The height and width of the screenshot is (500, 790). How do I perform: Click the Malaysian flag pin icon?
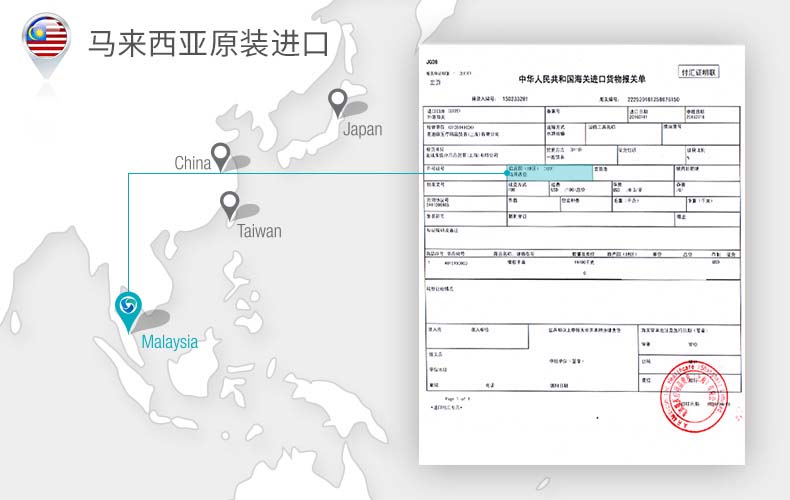(x=45, y=41)
